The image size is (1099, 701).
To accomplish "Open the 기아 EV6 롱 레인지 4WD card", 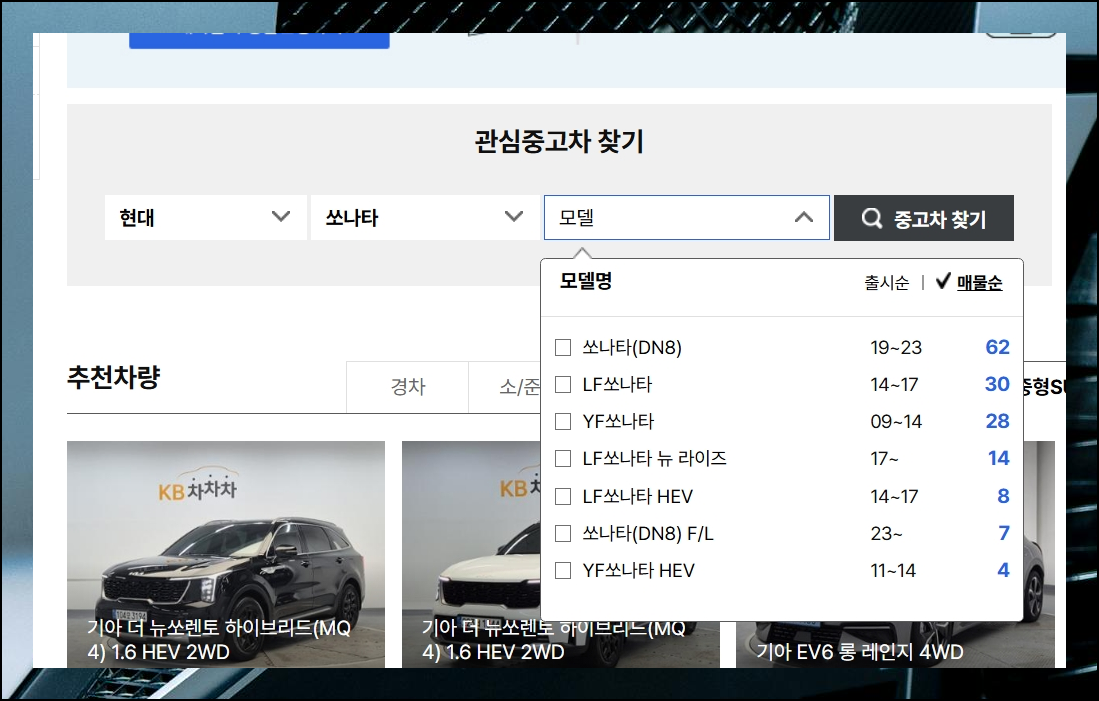I will point(895,644).
